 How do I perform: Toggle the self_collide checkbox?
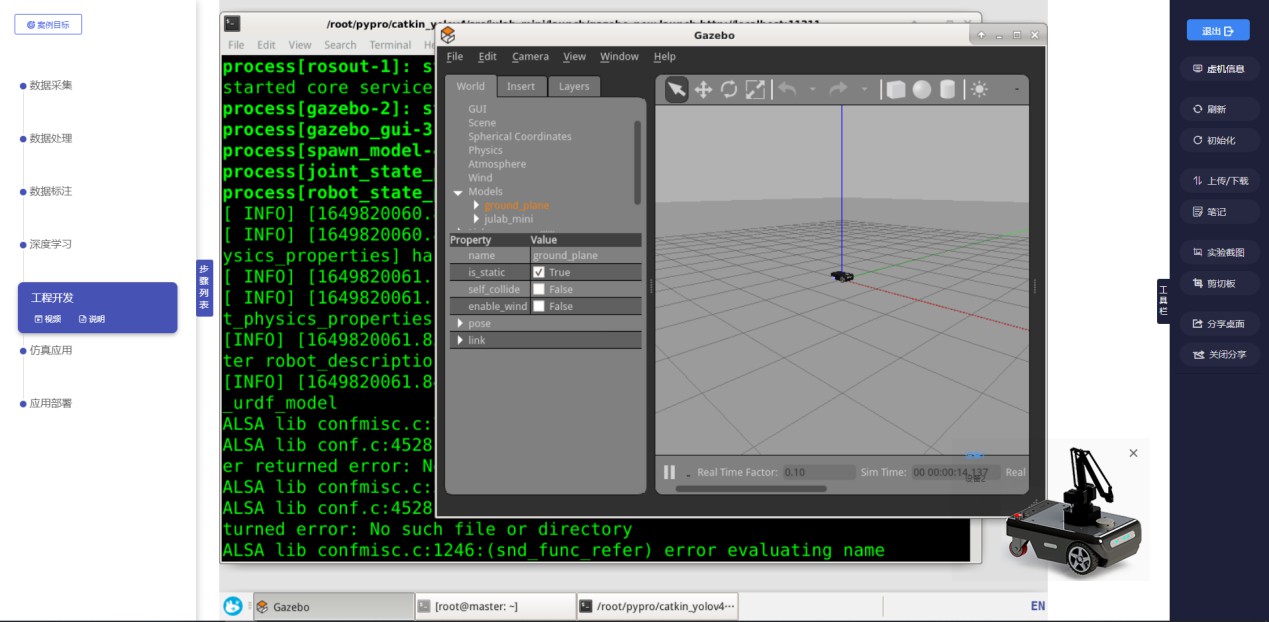[x=539, y=289]
